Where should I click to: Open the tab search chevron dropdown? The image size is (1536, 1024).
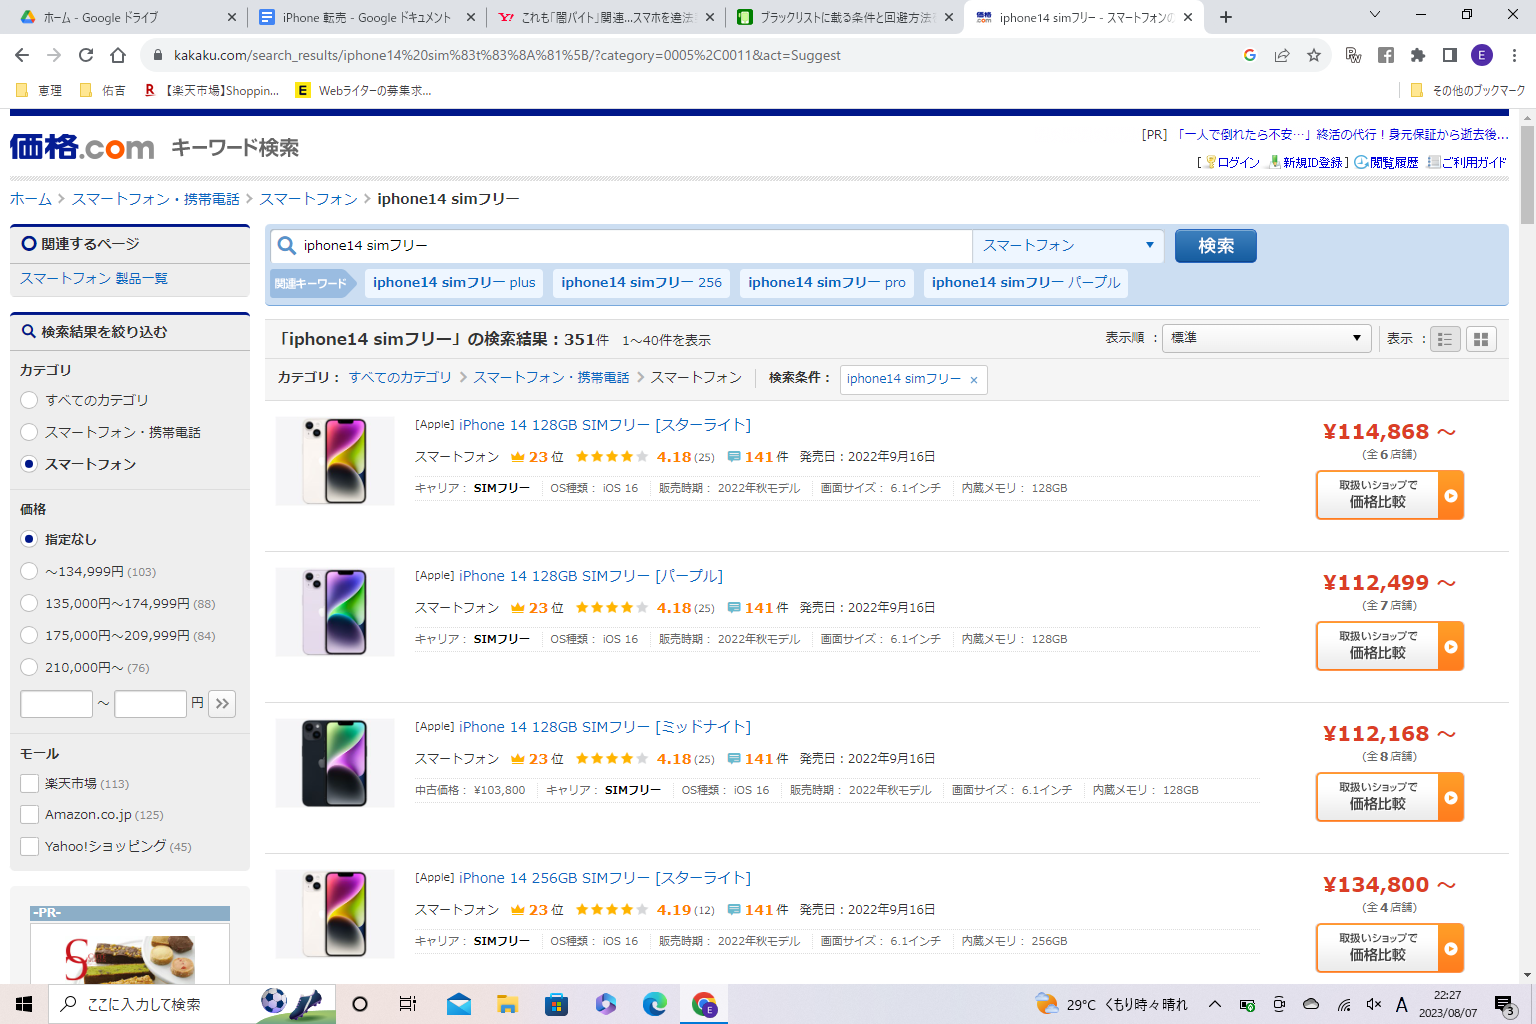pos(1374,15)
